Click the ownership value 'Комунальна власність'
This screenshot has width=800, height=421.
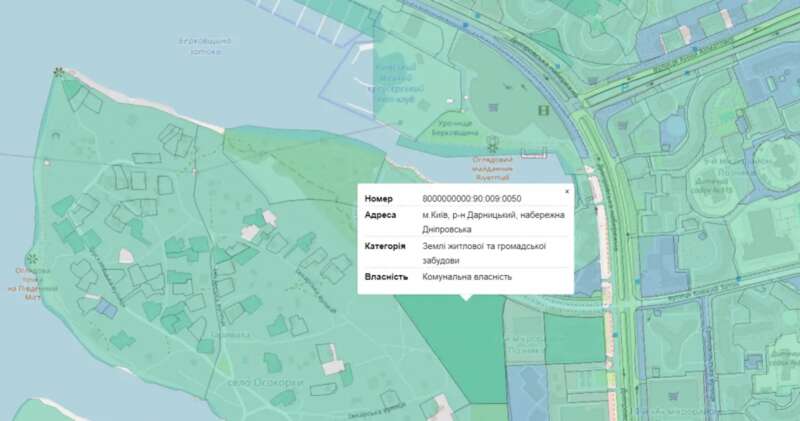pos(466,276)
